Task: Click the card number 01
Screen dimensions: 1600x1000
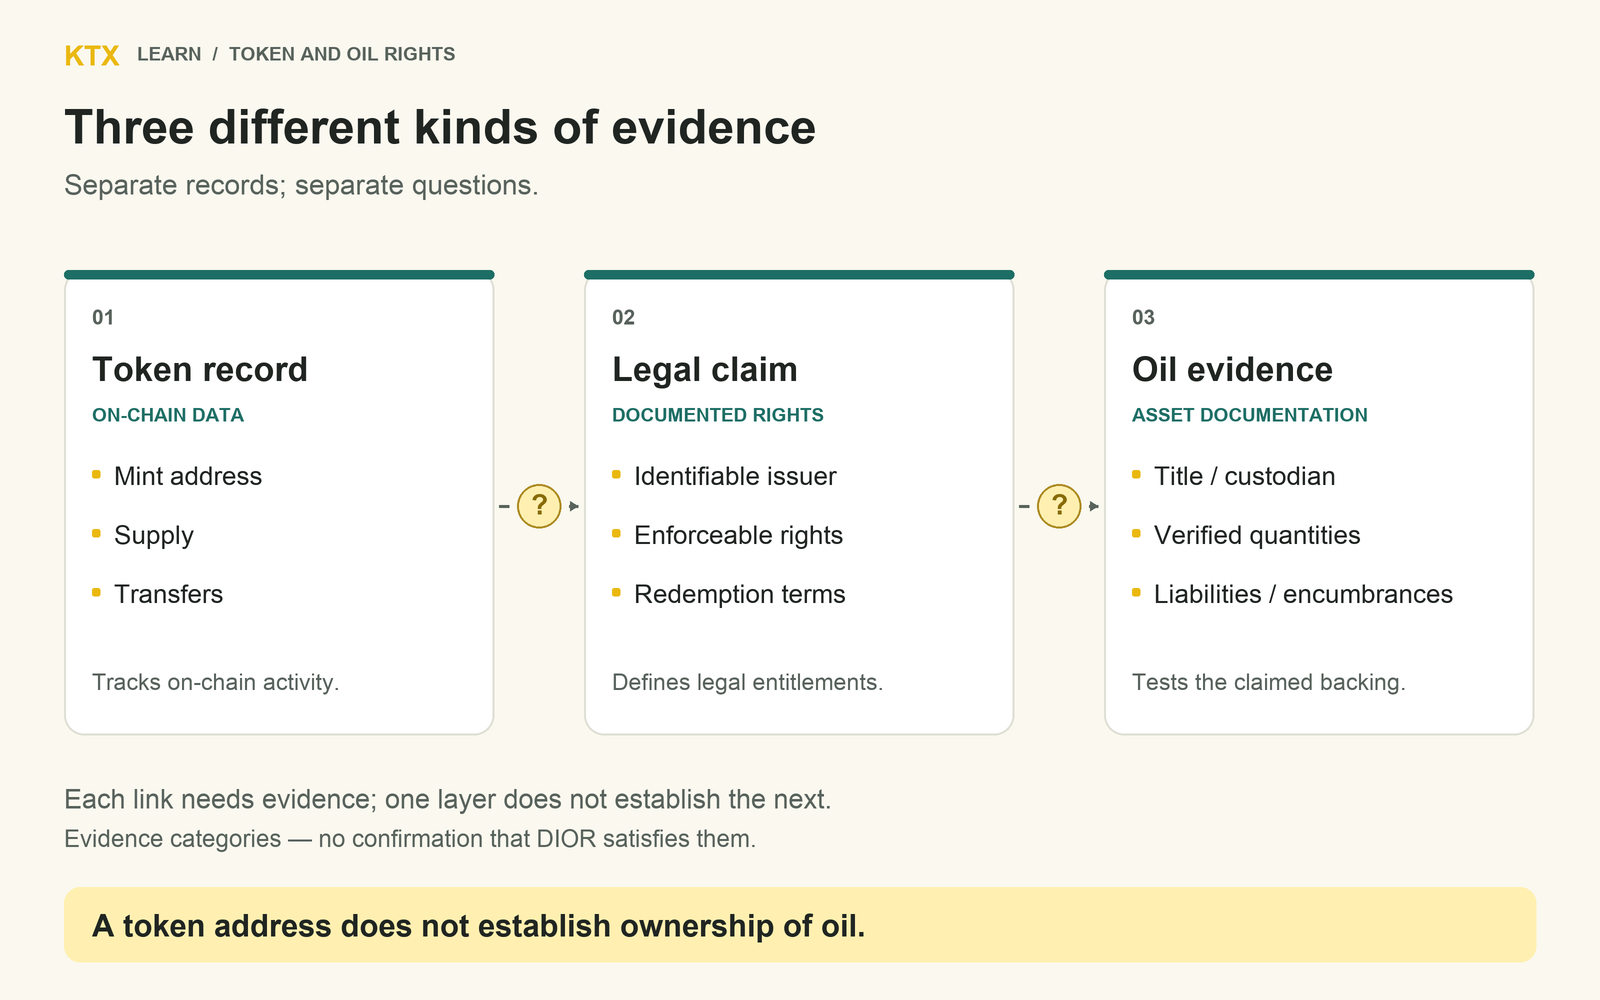Action: pos(103,317)
